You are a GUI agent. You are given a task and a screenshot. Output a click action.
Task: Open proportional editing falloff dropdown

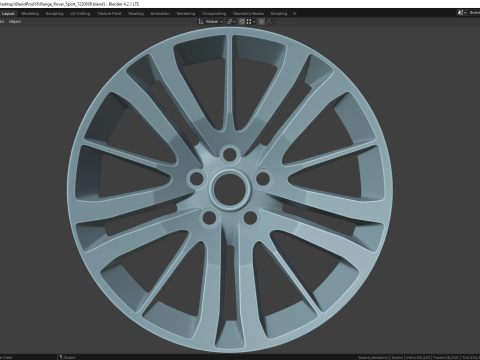pyautogui.click(x=270, y=22)
